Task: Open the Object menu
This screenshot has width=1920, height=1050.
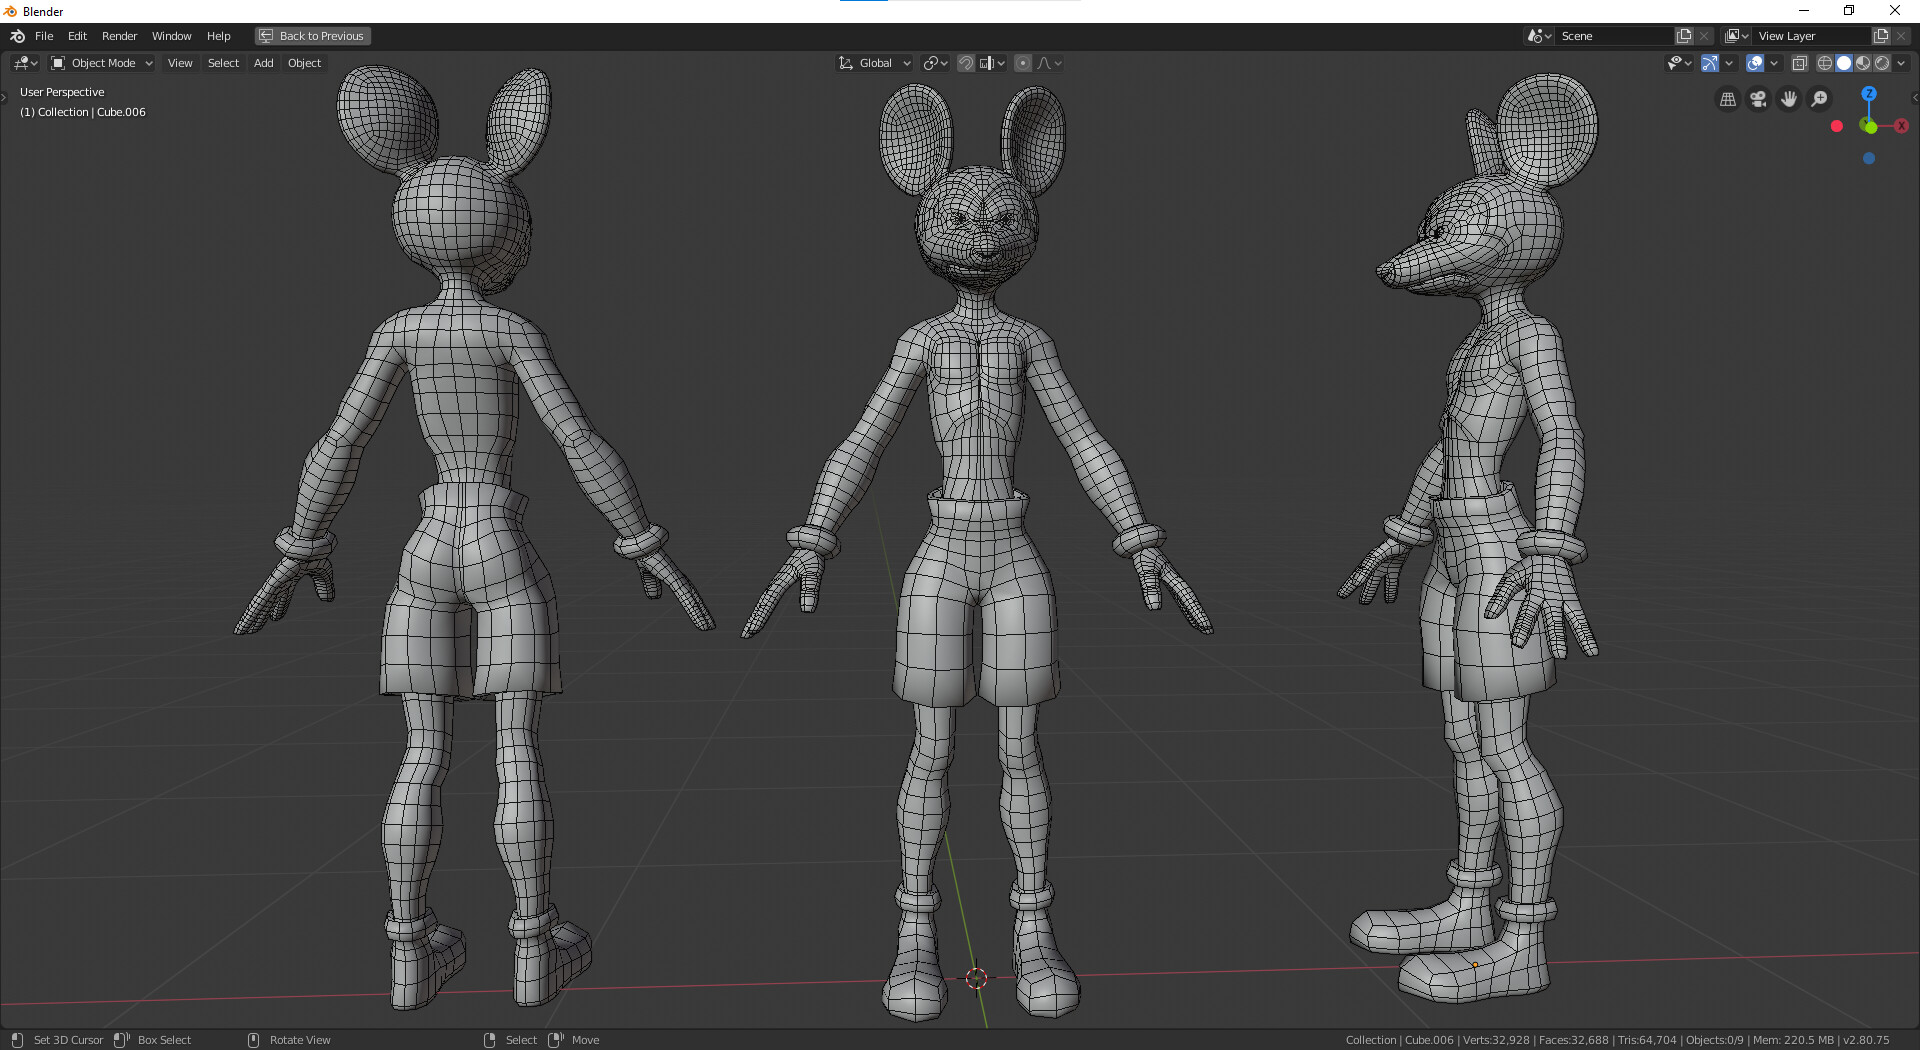Action: 304,63
